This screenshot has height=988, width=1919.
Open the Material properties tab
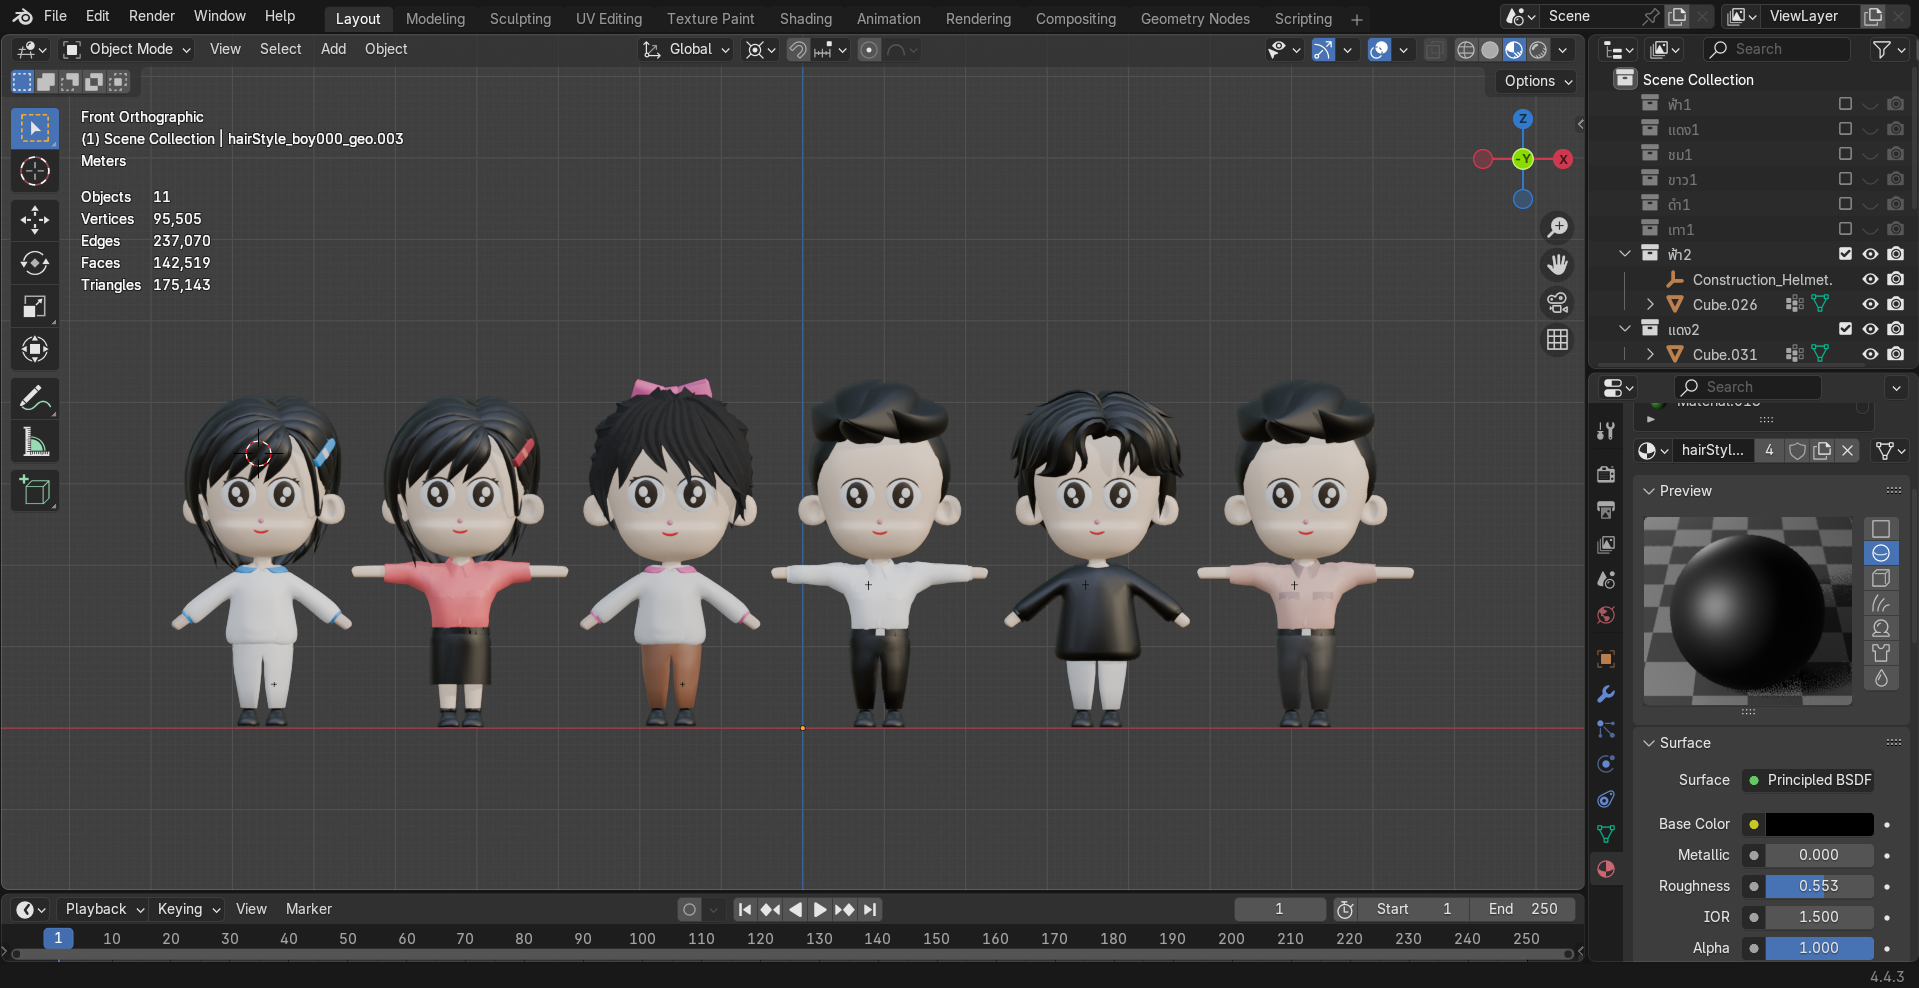coord(1606,869)
